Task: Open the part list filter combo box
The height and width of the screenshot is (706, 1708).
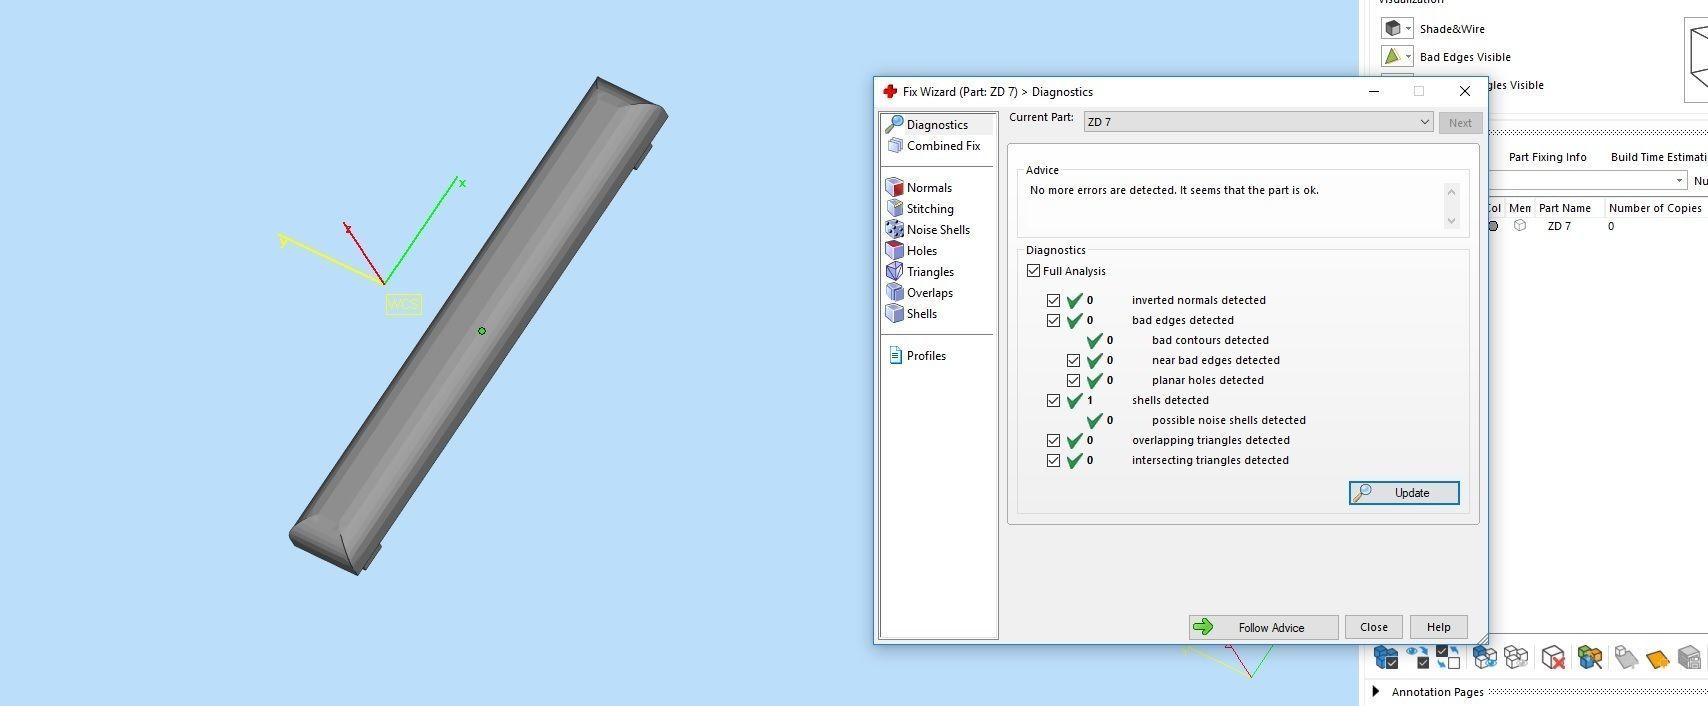Action: (x=1586, y=181)
